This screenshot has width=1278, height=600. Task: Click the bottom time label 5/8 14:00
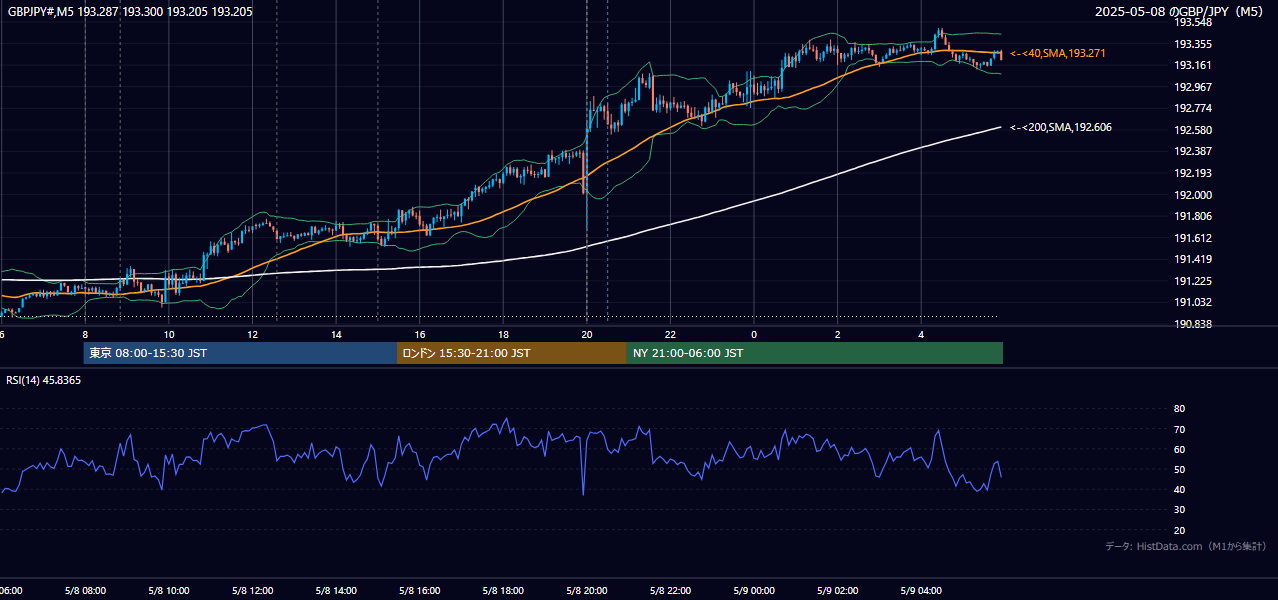[336, 590]
